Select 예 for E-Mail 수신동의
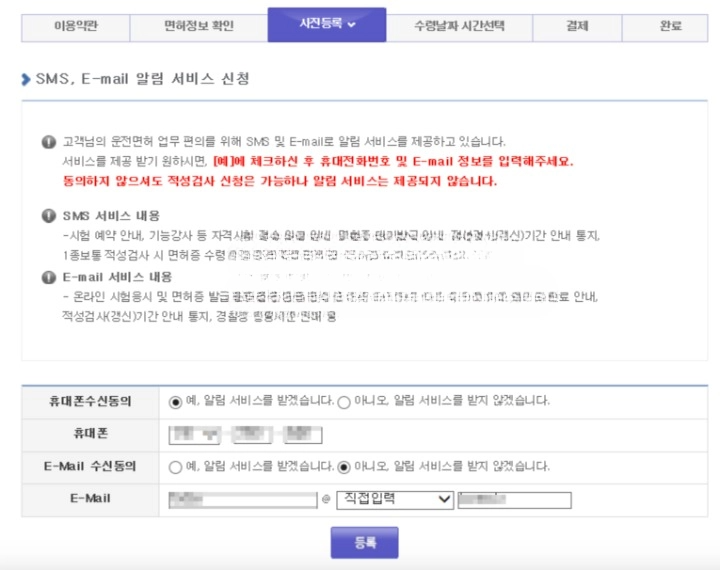Screen dimensions: 720x570 click(175, 467)
